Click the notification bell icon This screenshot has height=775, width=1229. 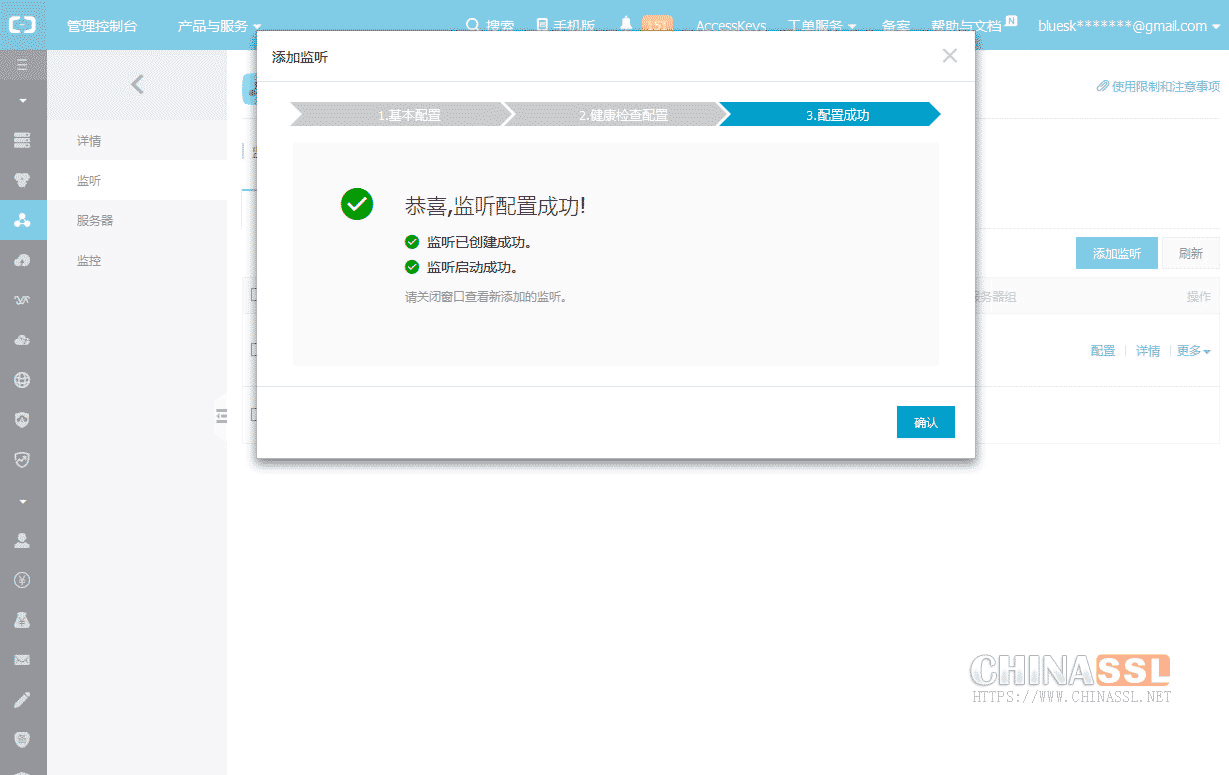[626, 25]
